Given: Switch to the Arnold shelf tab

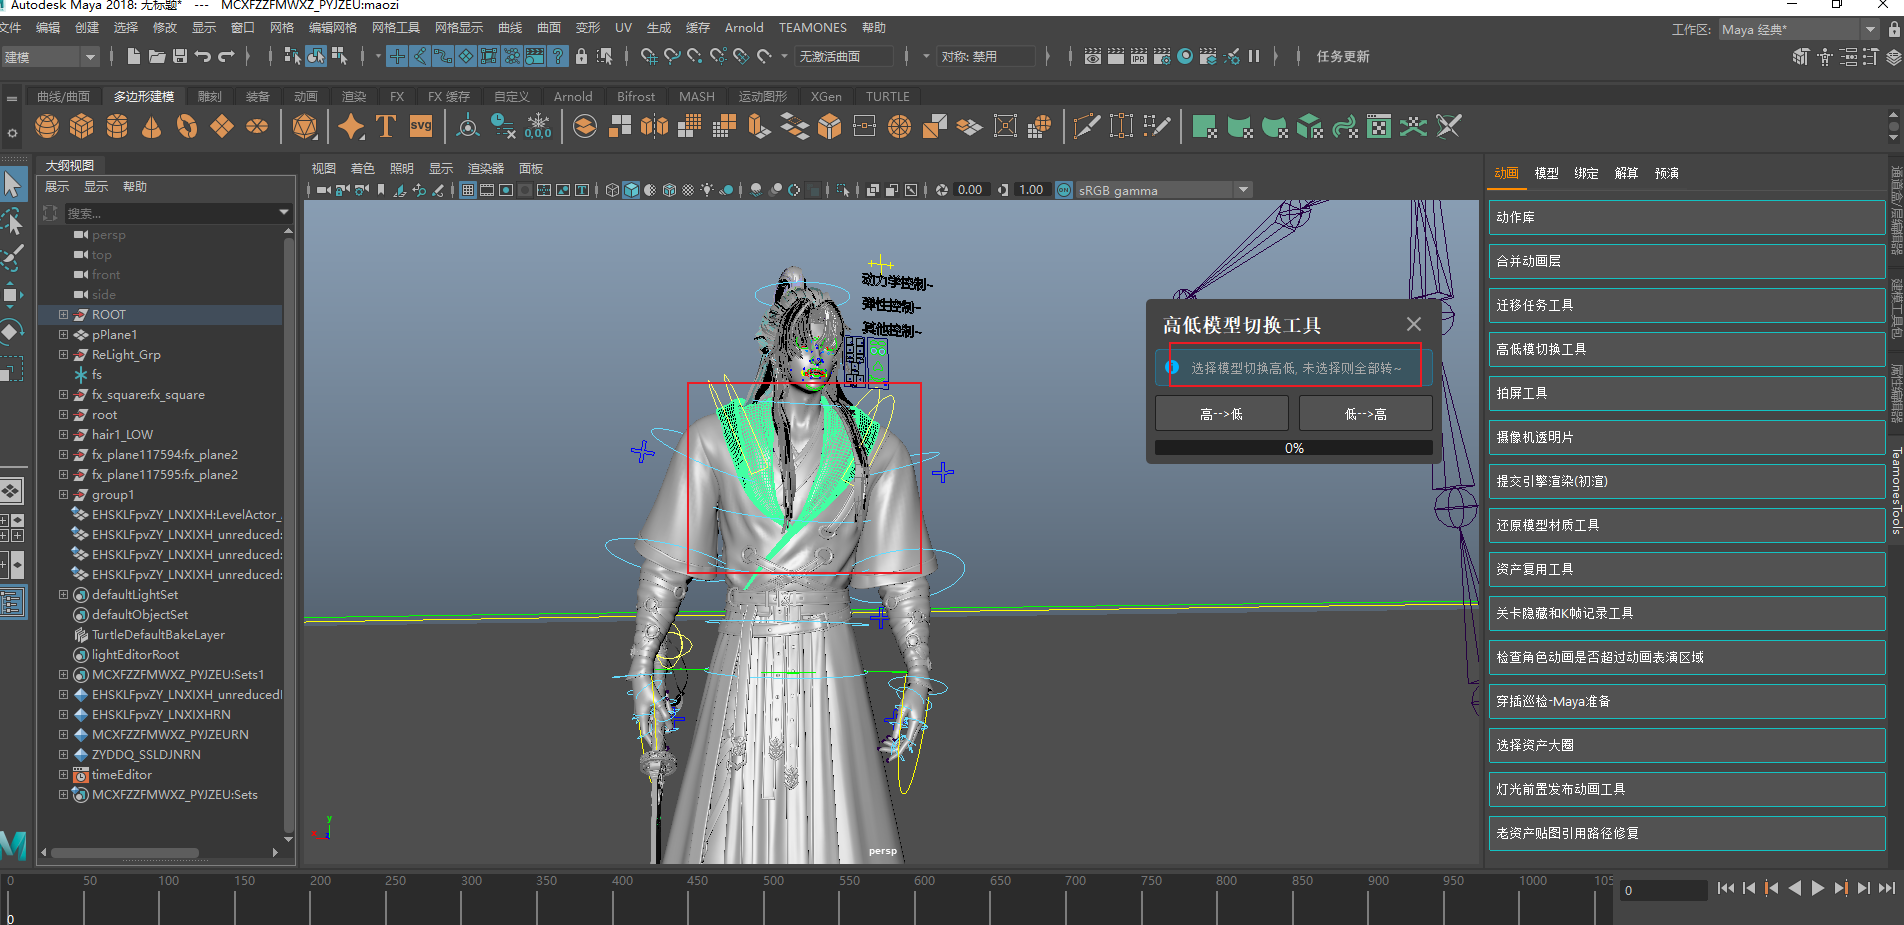Looking at the screenshot, I should (x=573, y=97).
